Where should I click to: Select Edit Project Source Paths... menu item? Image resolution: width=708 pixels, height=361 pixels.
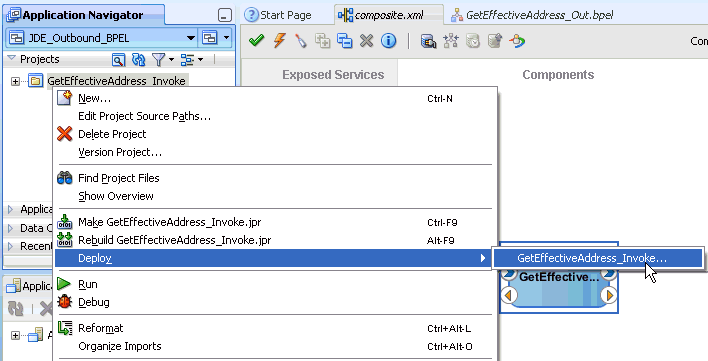(275, 116)
